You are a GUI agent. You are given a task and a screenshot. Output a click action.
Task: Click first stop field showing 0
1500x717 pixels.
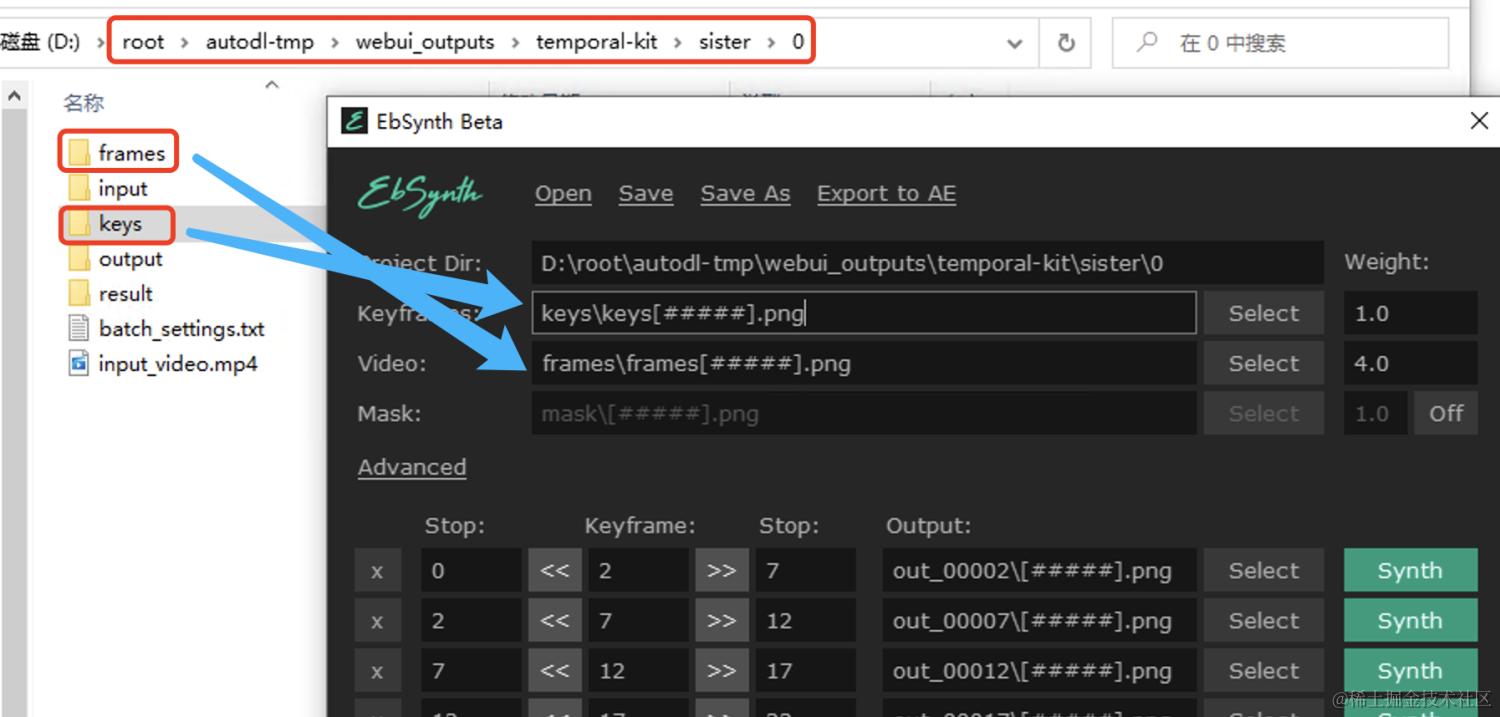pos(471,571)
